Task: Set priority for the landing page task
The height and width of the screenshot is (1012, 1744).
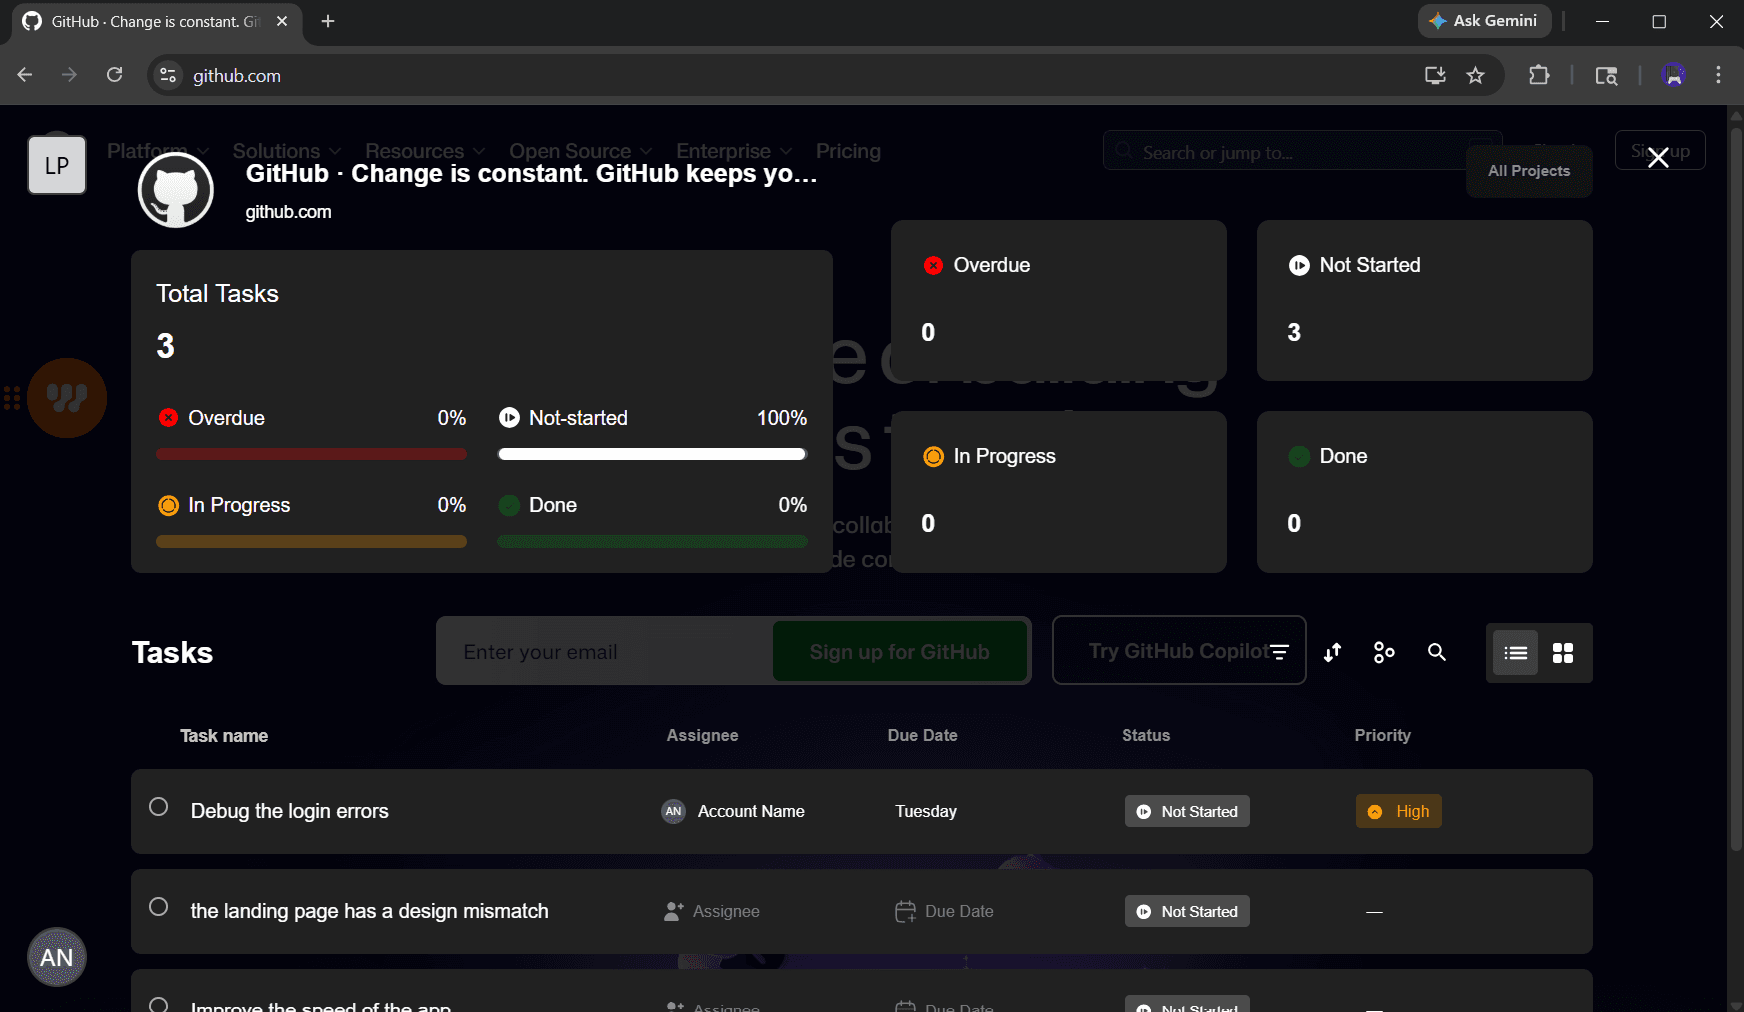Action: pos(1374,911)
